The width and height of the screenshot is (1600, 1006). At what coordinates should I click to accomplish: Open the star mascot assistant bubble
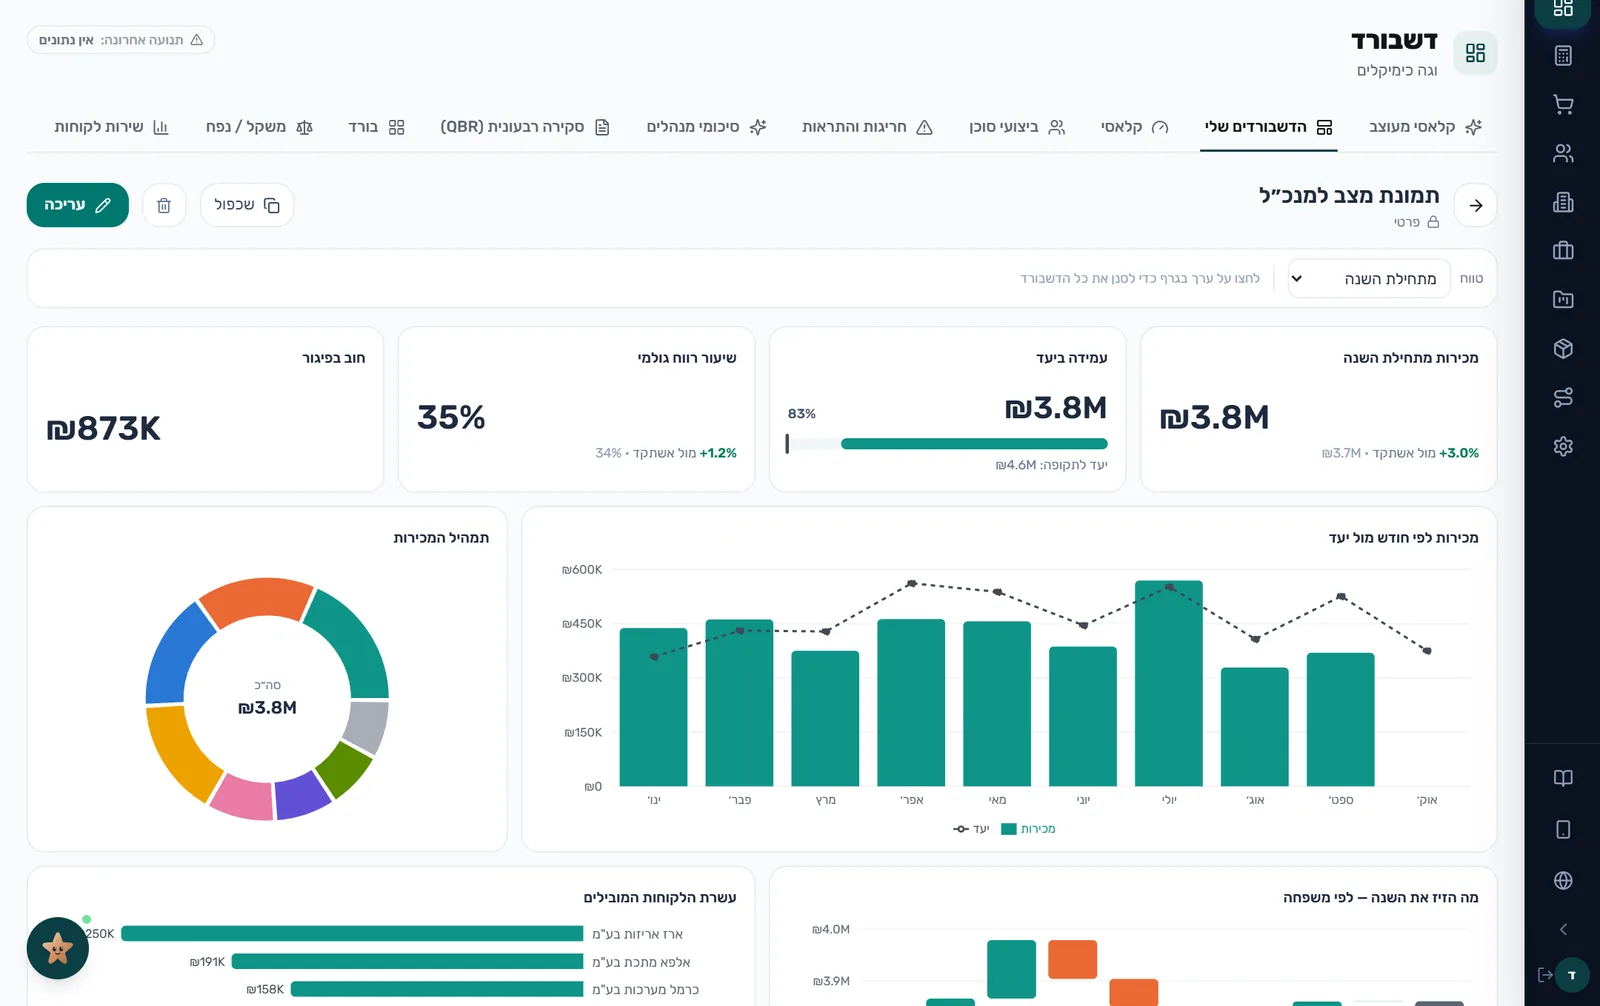click(57, 948)
